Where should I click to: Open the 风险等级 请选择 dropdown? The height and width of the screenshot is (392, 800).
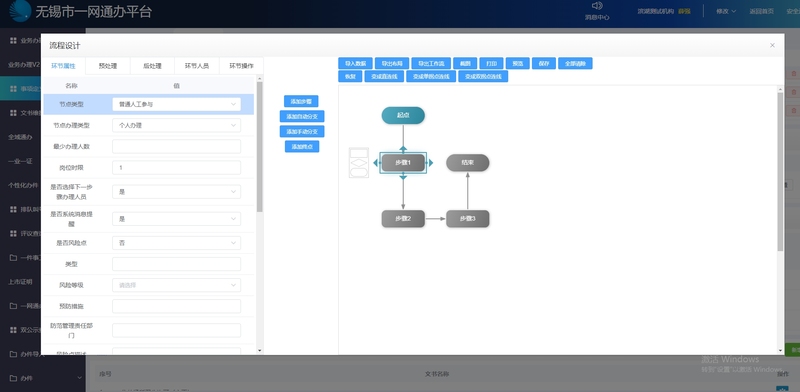pyautogui.click(x=177, y=285)
